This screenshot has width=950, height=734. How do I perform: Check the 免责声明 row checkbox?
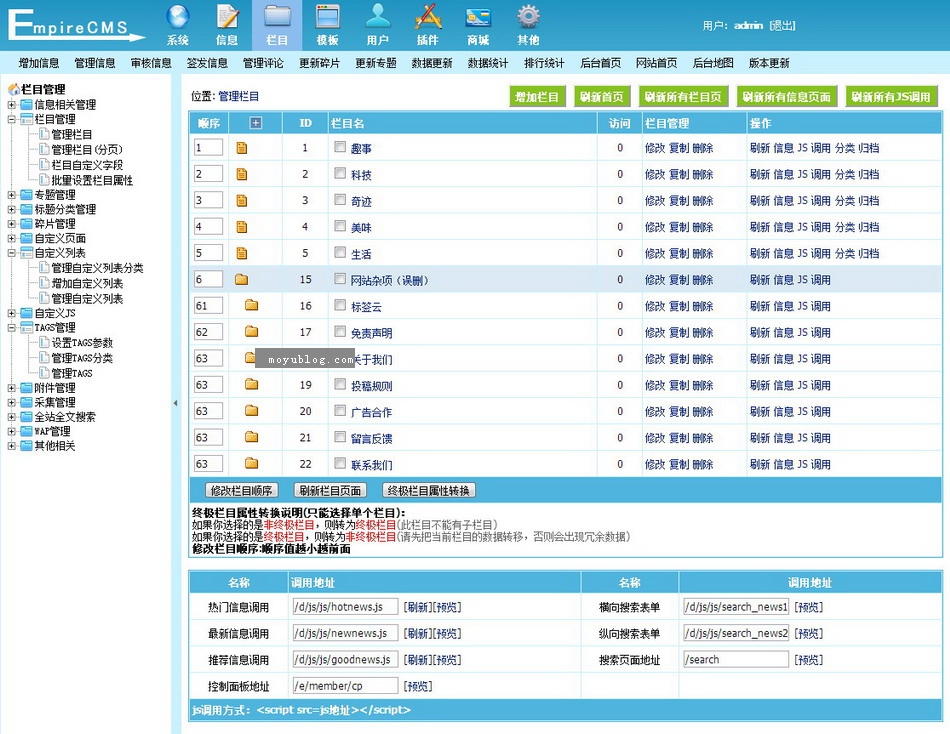340,332
